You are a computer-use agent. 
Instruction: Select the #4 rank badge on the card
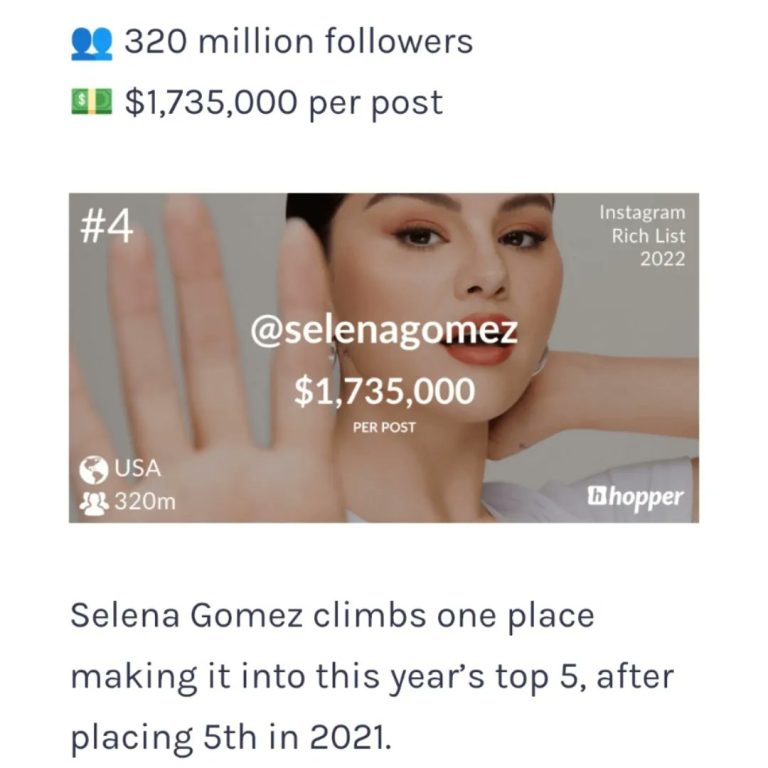[x=106, y=226]
